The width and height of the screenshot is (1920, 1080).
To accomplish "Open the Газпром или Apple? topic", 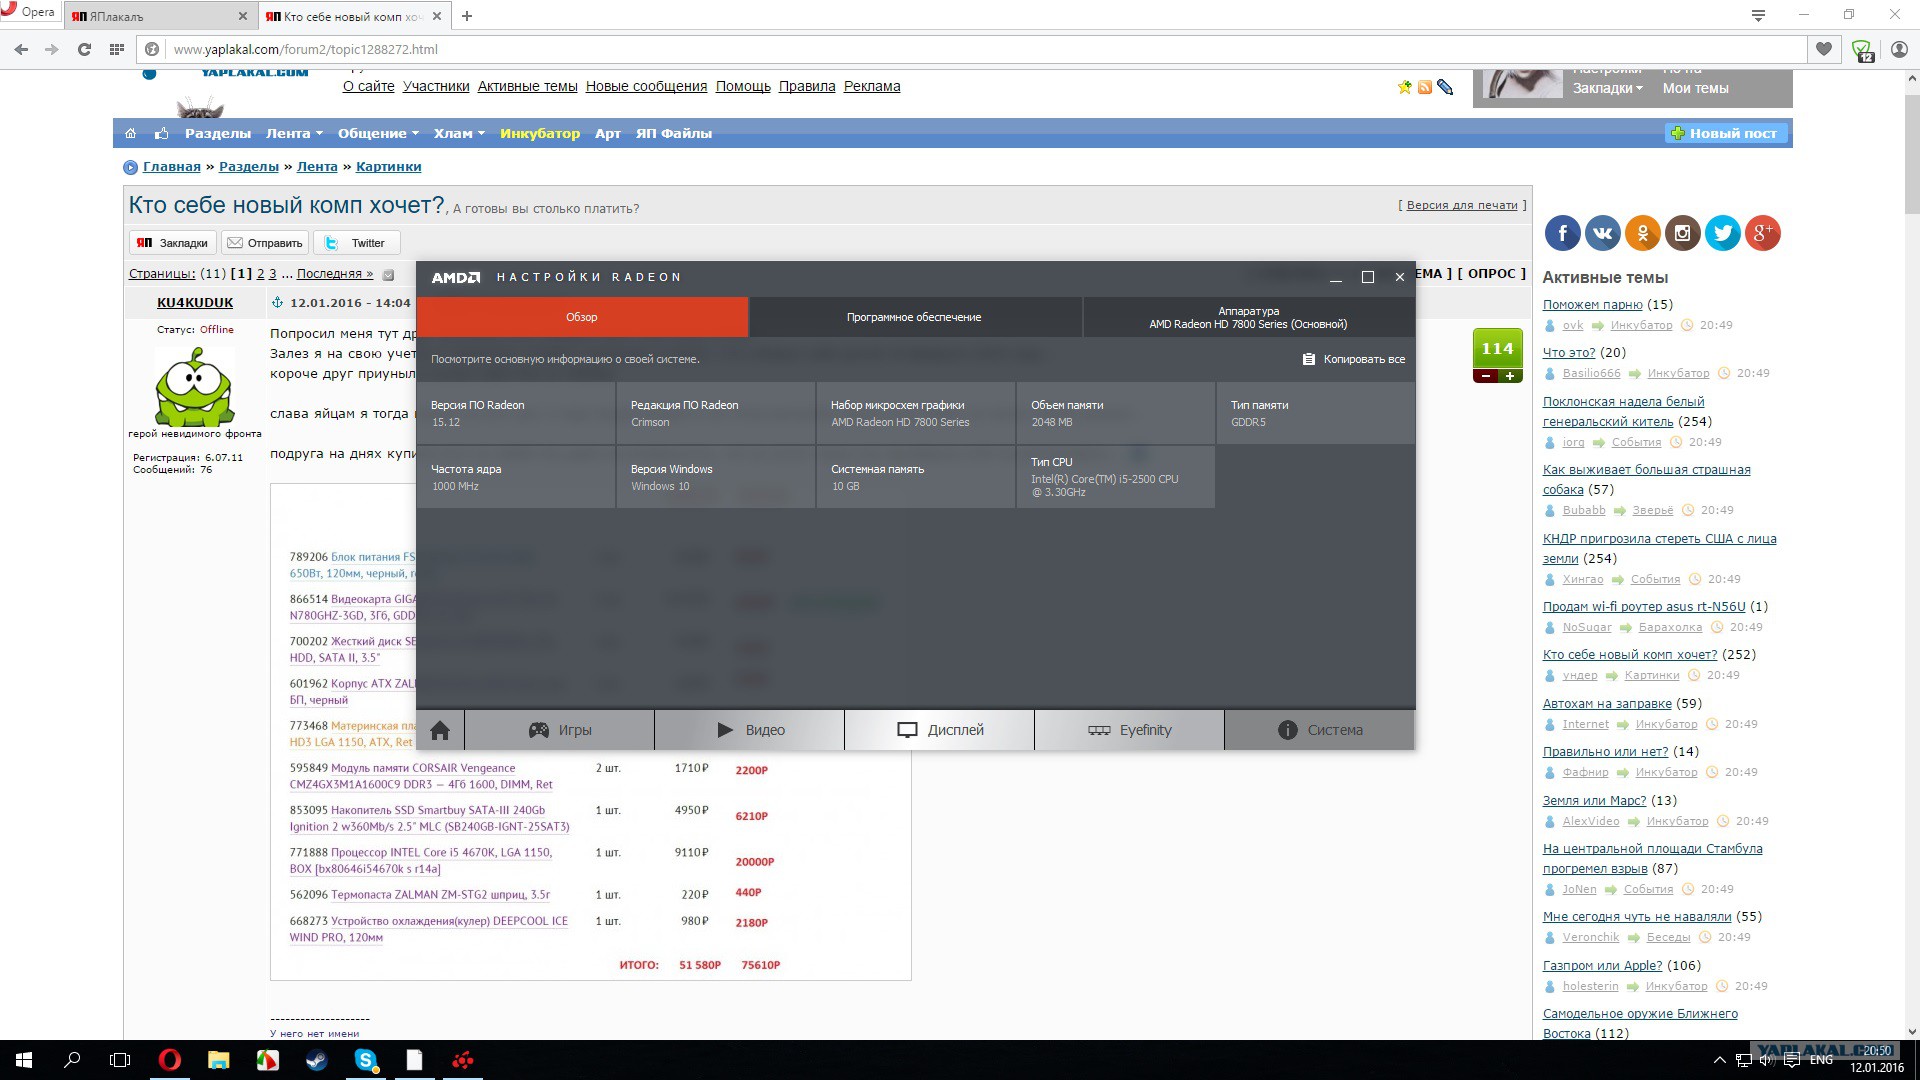I will (1602, 966).
